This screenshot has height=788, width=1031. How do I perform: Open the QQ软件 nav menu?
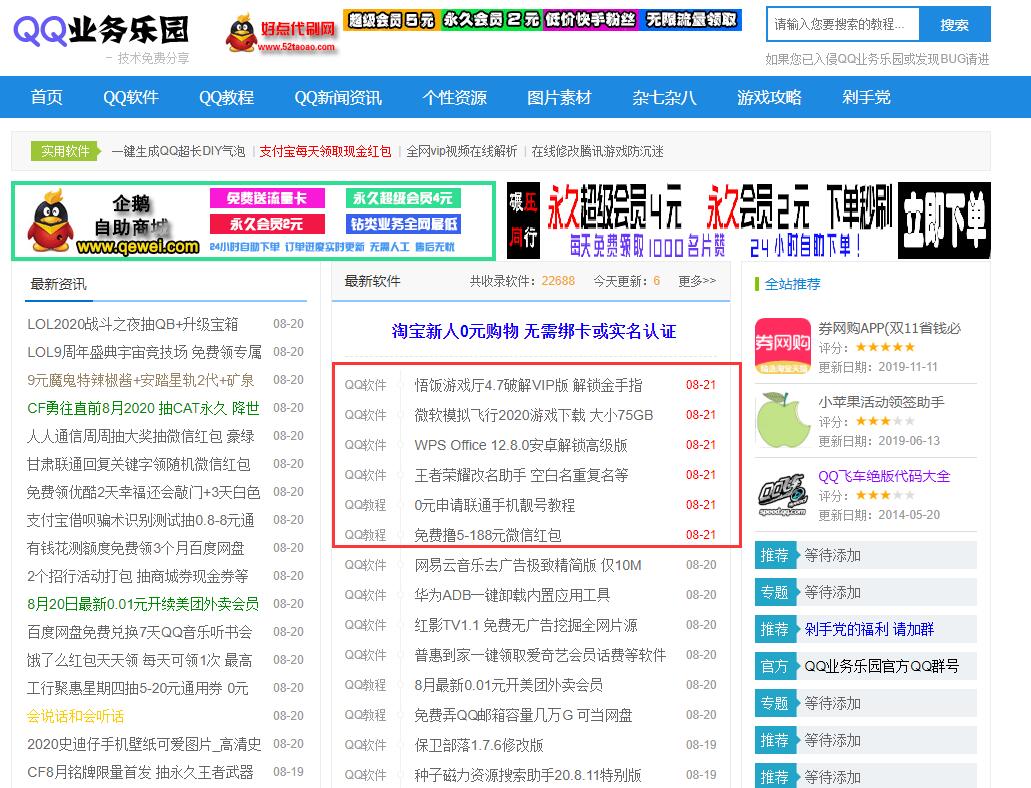point(131,97)
